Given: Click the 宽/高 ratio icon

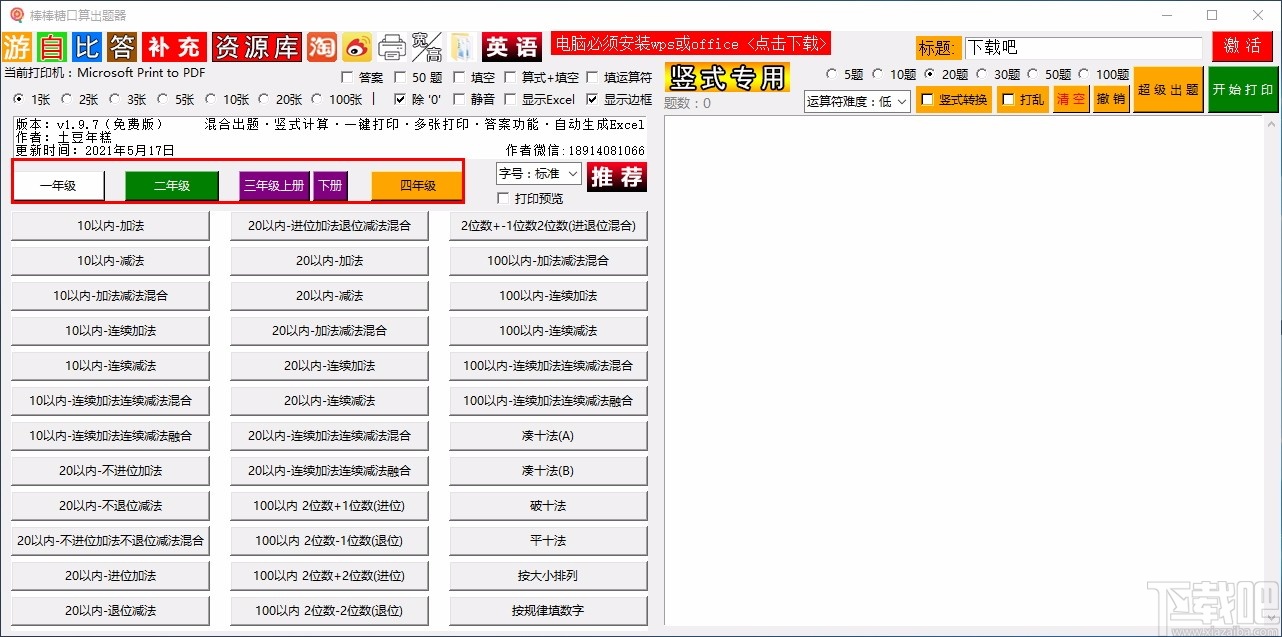Looking at the screenshot, I should [427, 45].
